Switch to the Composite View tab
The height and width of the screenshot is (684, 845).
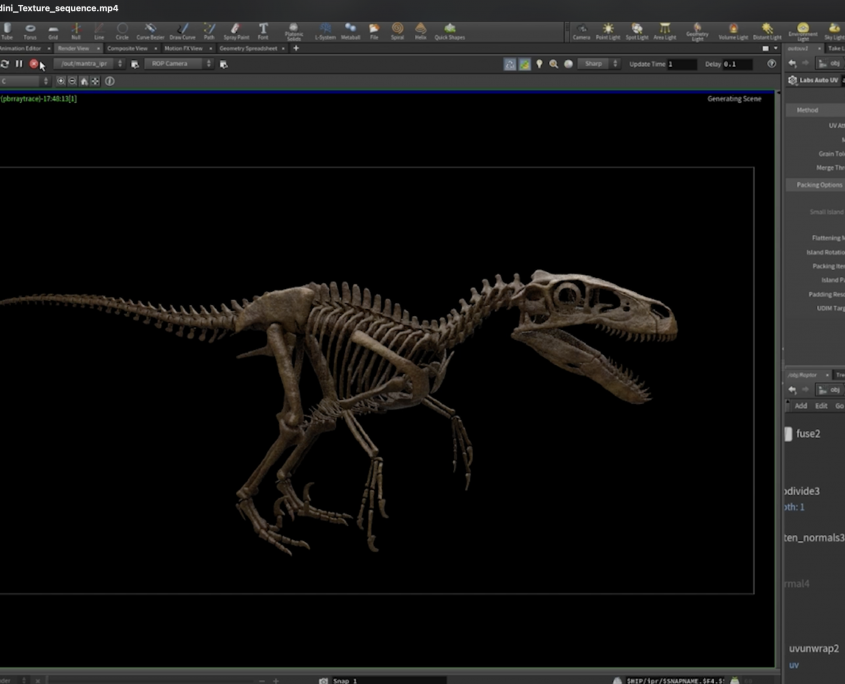127,48
